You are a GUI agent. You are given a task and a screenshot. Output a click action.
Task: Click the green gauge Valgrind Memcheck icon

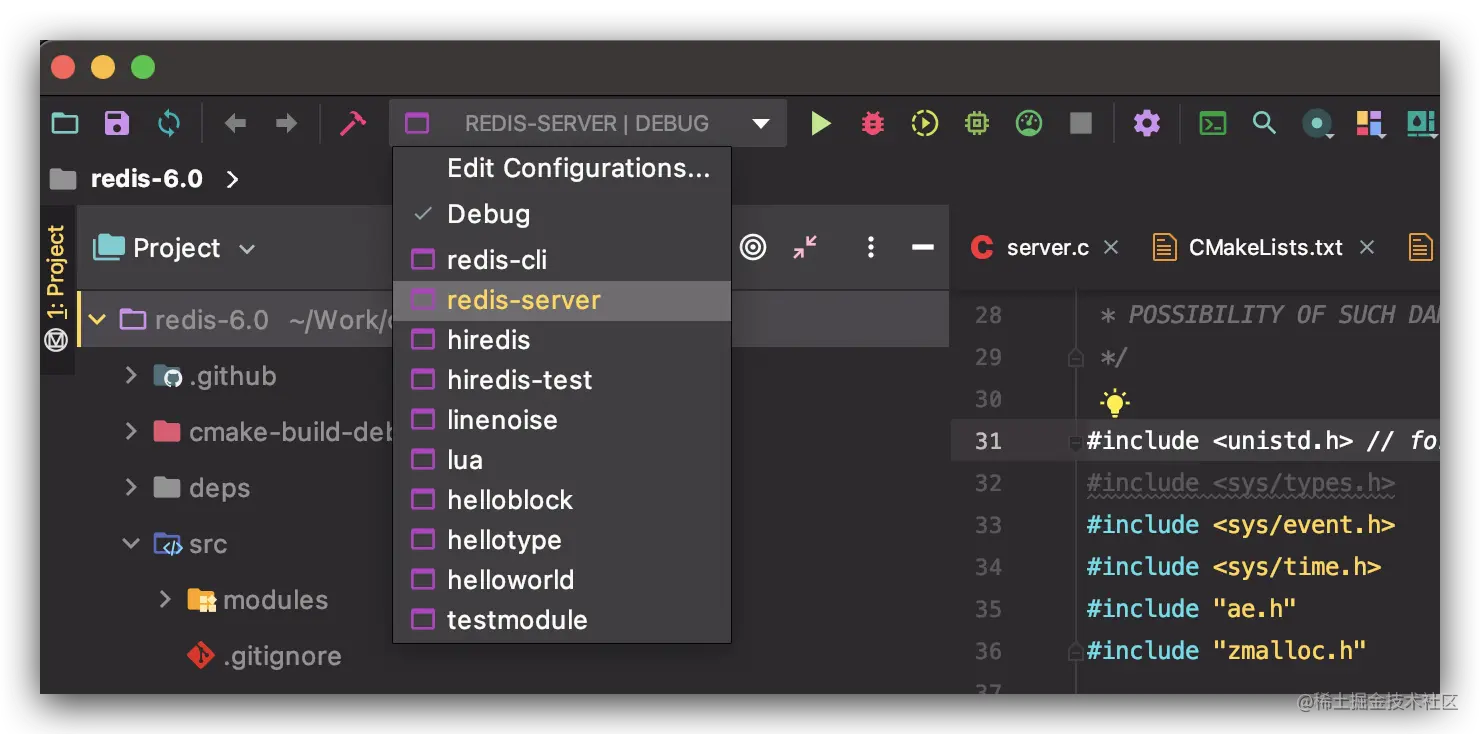point(1029,123)
